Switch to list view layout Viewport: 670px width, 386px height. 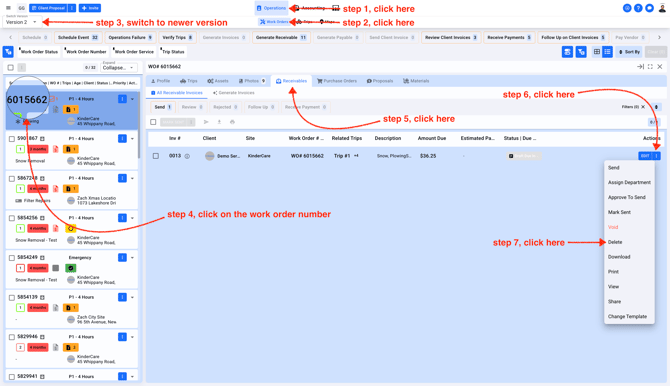click(x=607, y=52)
